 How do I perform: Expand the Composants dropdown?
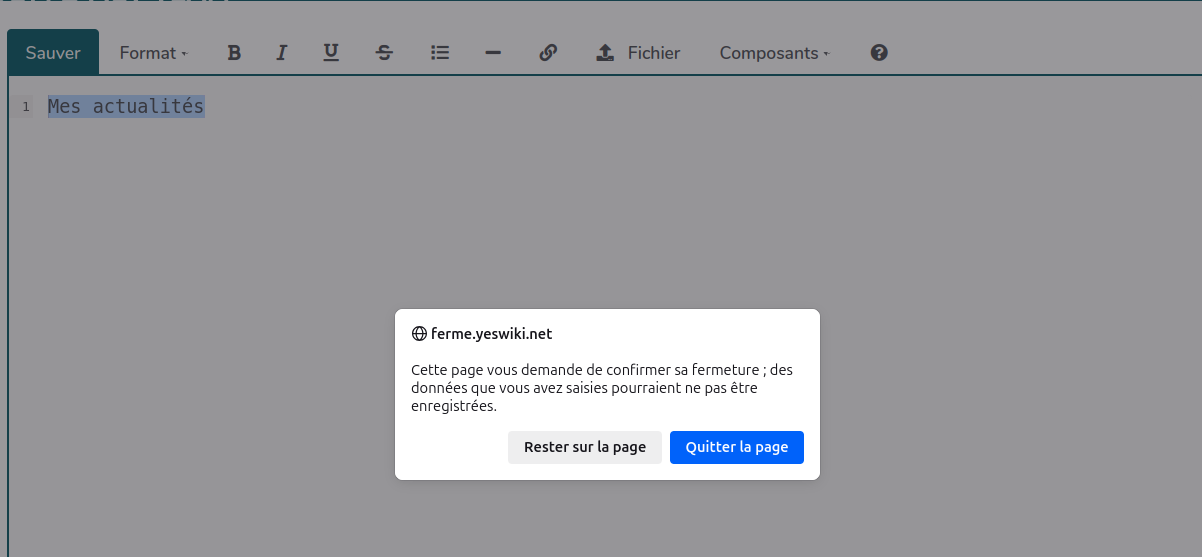click(x=774, y=53)
